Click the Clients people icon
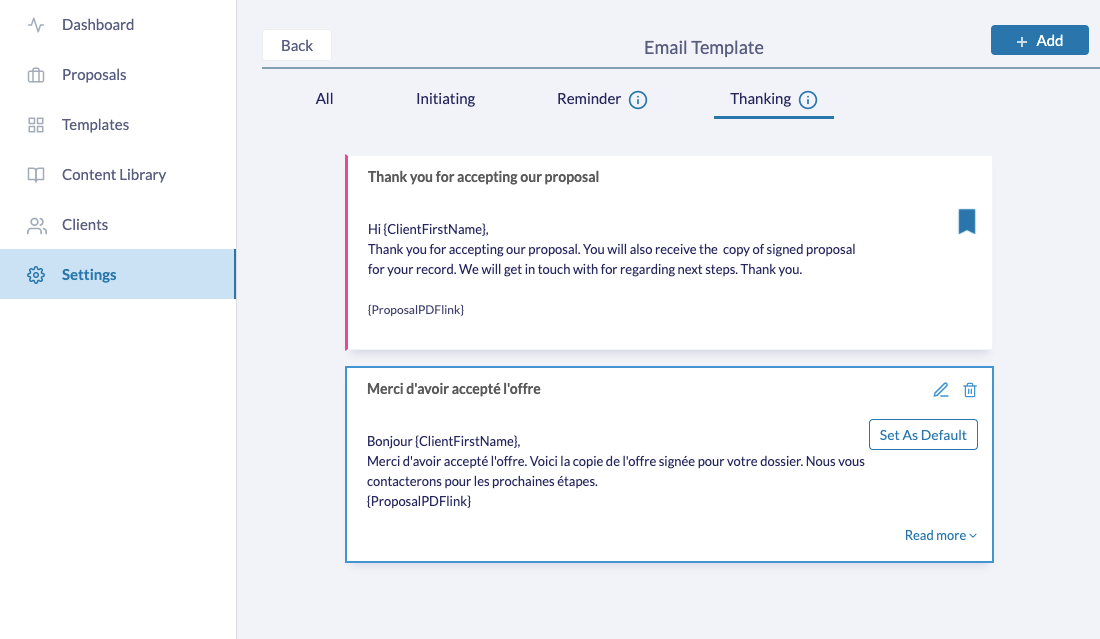This screenshot has height=639, width=1100. pos(36,225)
